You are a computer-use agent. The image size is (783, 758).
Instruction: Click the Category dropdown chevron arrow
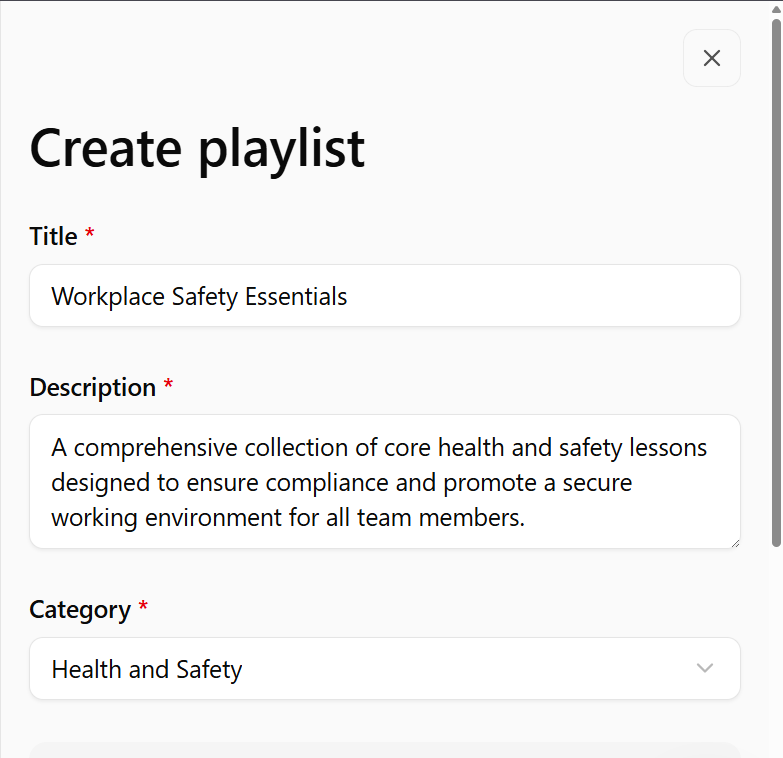click(x=705, y=668)
